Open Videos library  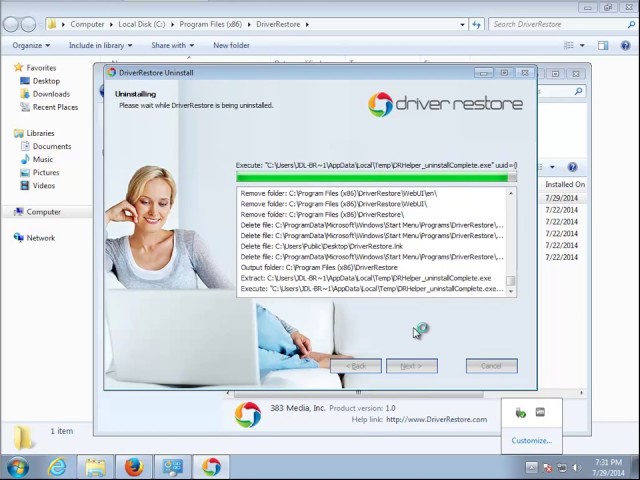44,185
